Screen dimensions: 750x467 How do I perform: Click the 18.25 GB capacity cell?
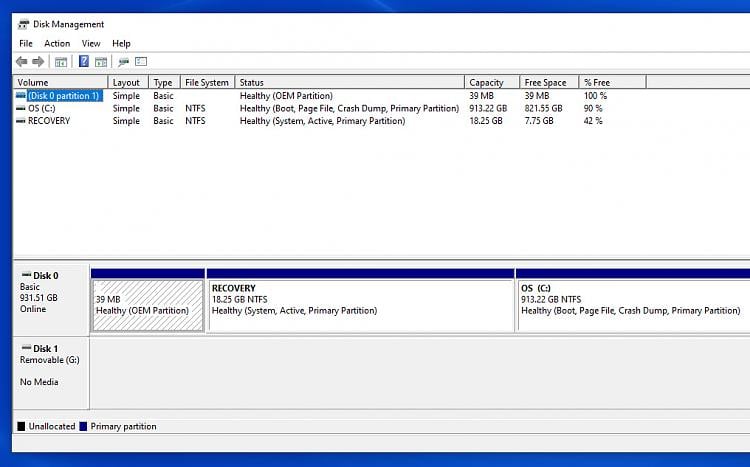pos(485,121)
